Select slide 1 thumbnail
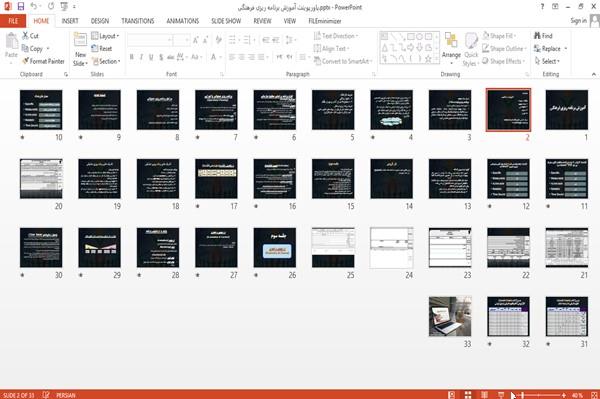 567,110
